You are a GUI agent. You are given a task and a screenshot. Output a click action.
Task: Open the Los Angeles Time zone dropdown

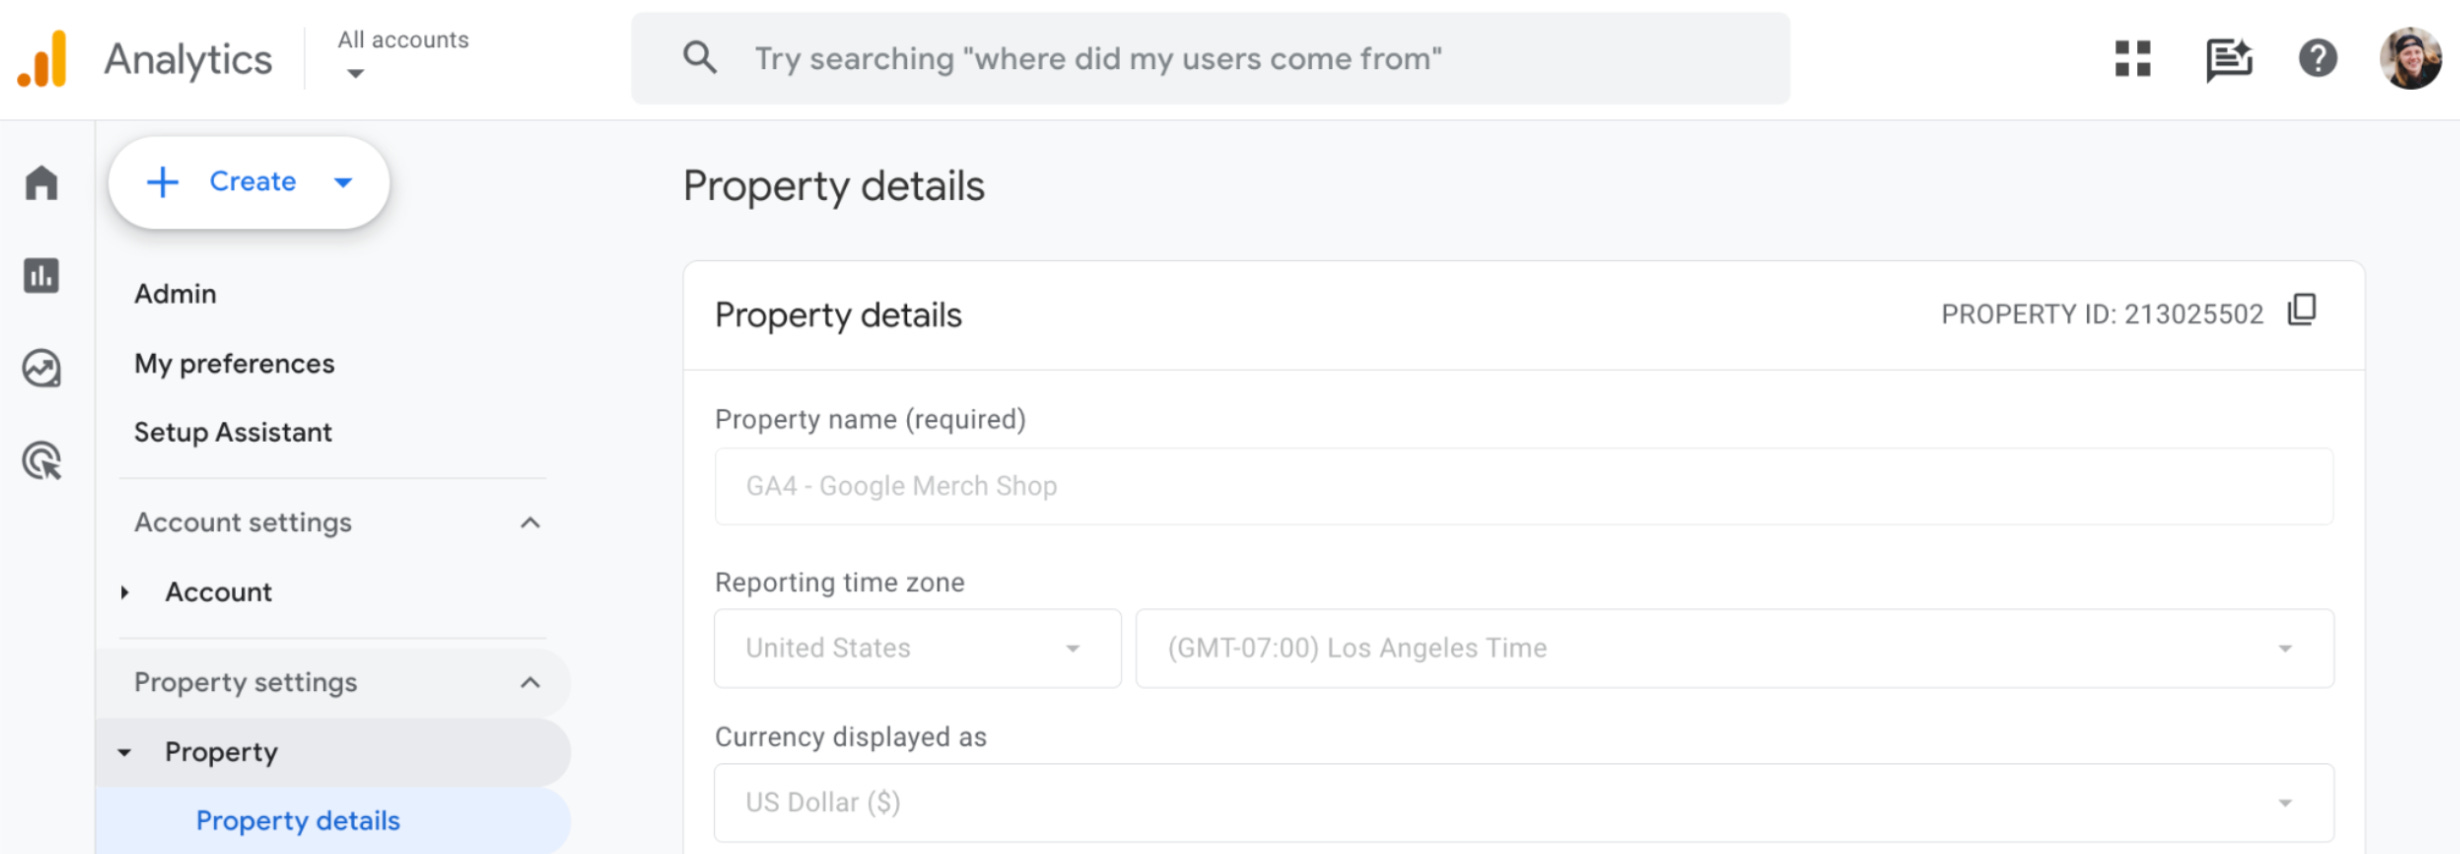point(1735,648)
